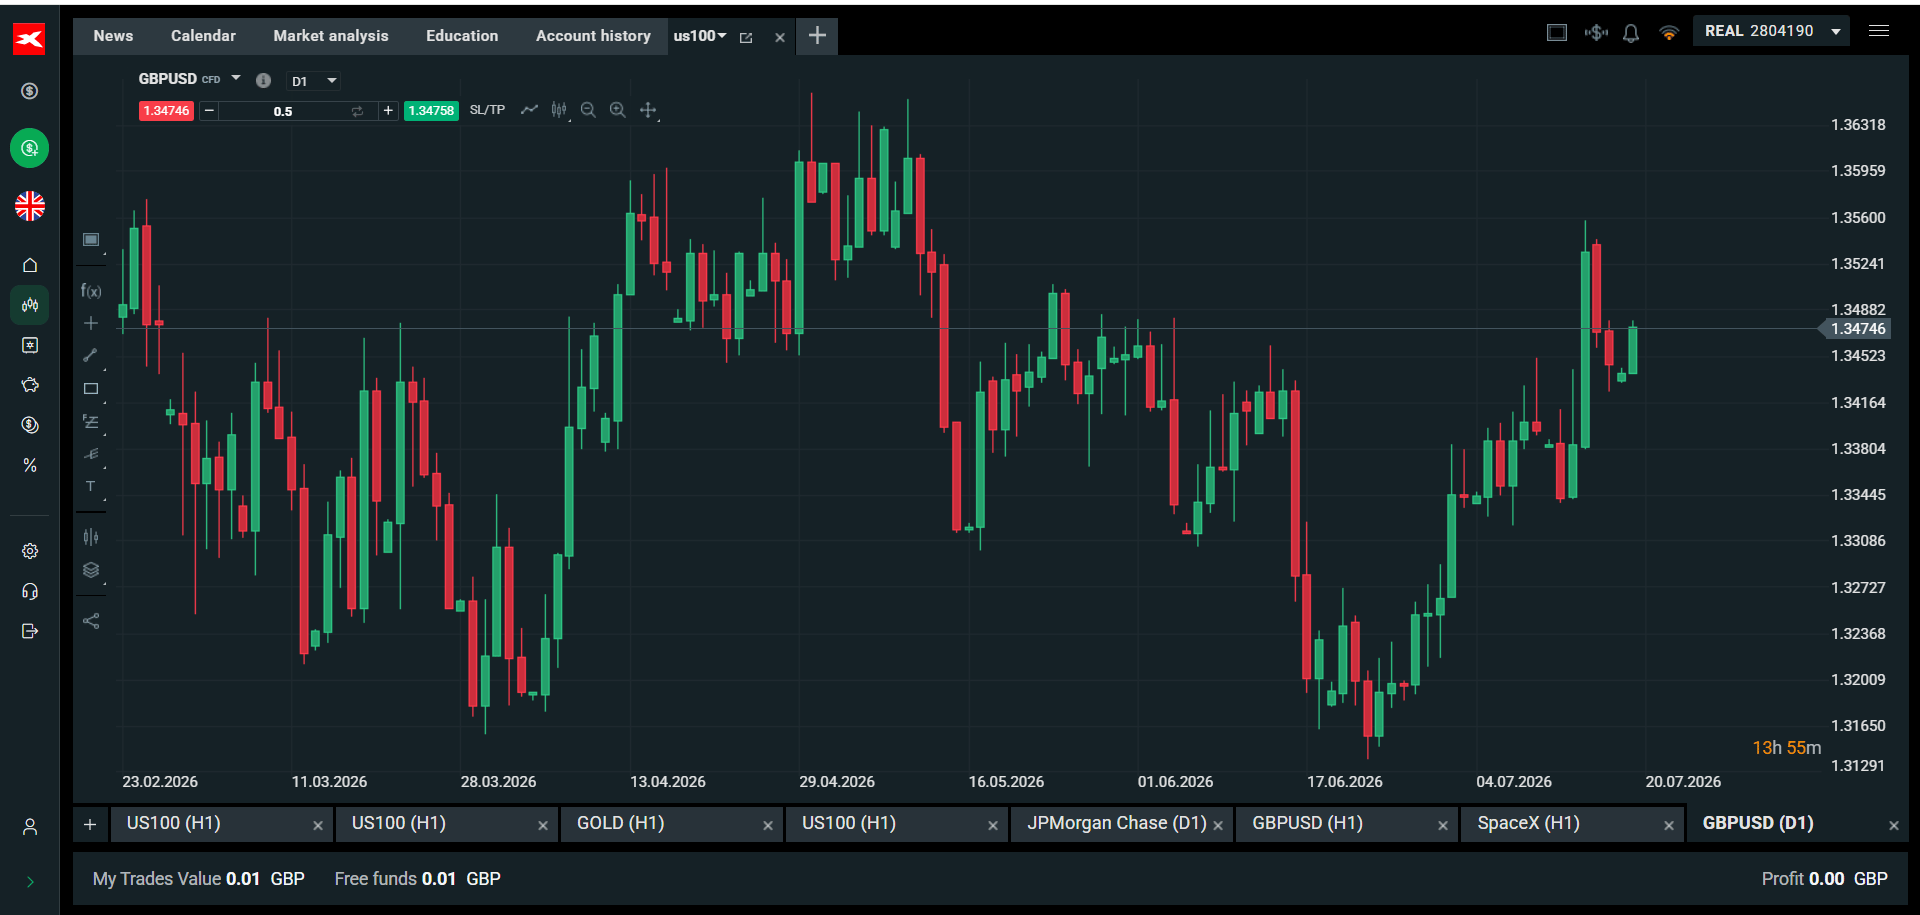Image resolution: width=1920 pixels, height=915 pixels.
Task: Expand the us100 tab dropdown
Action: coord(722,36)
